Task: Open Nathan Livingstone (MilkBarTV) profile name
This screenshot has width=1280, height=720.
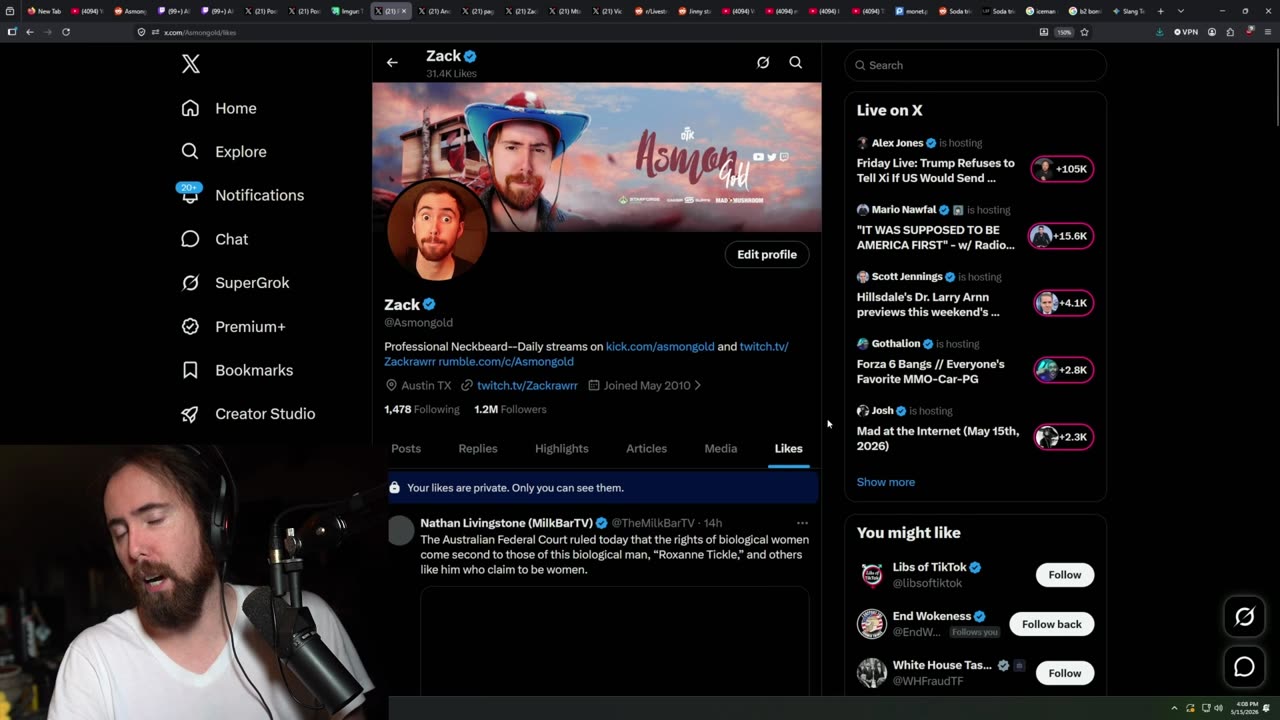Action: coord(507,523)
